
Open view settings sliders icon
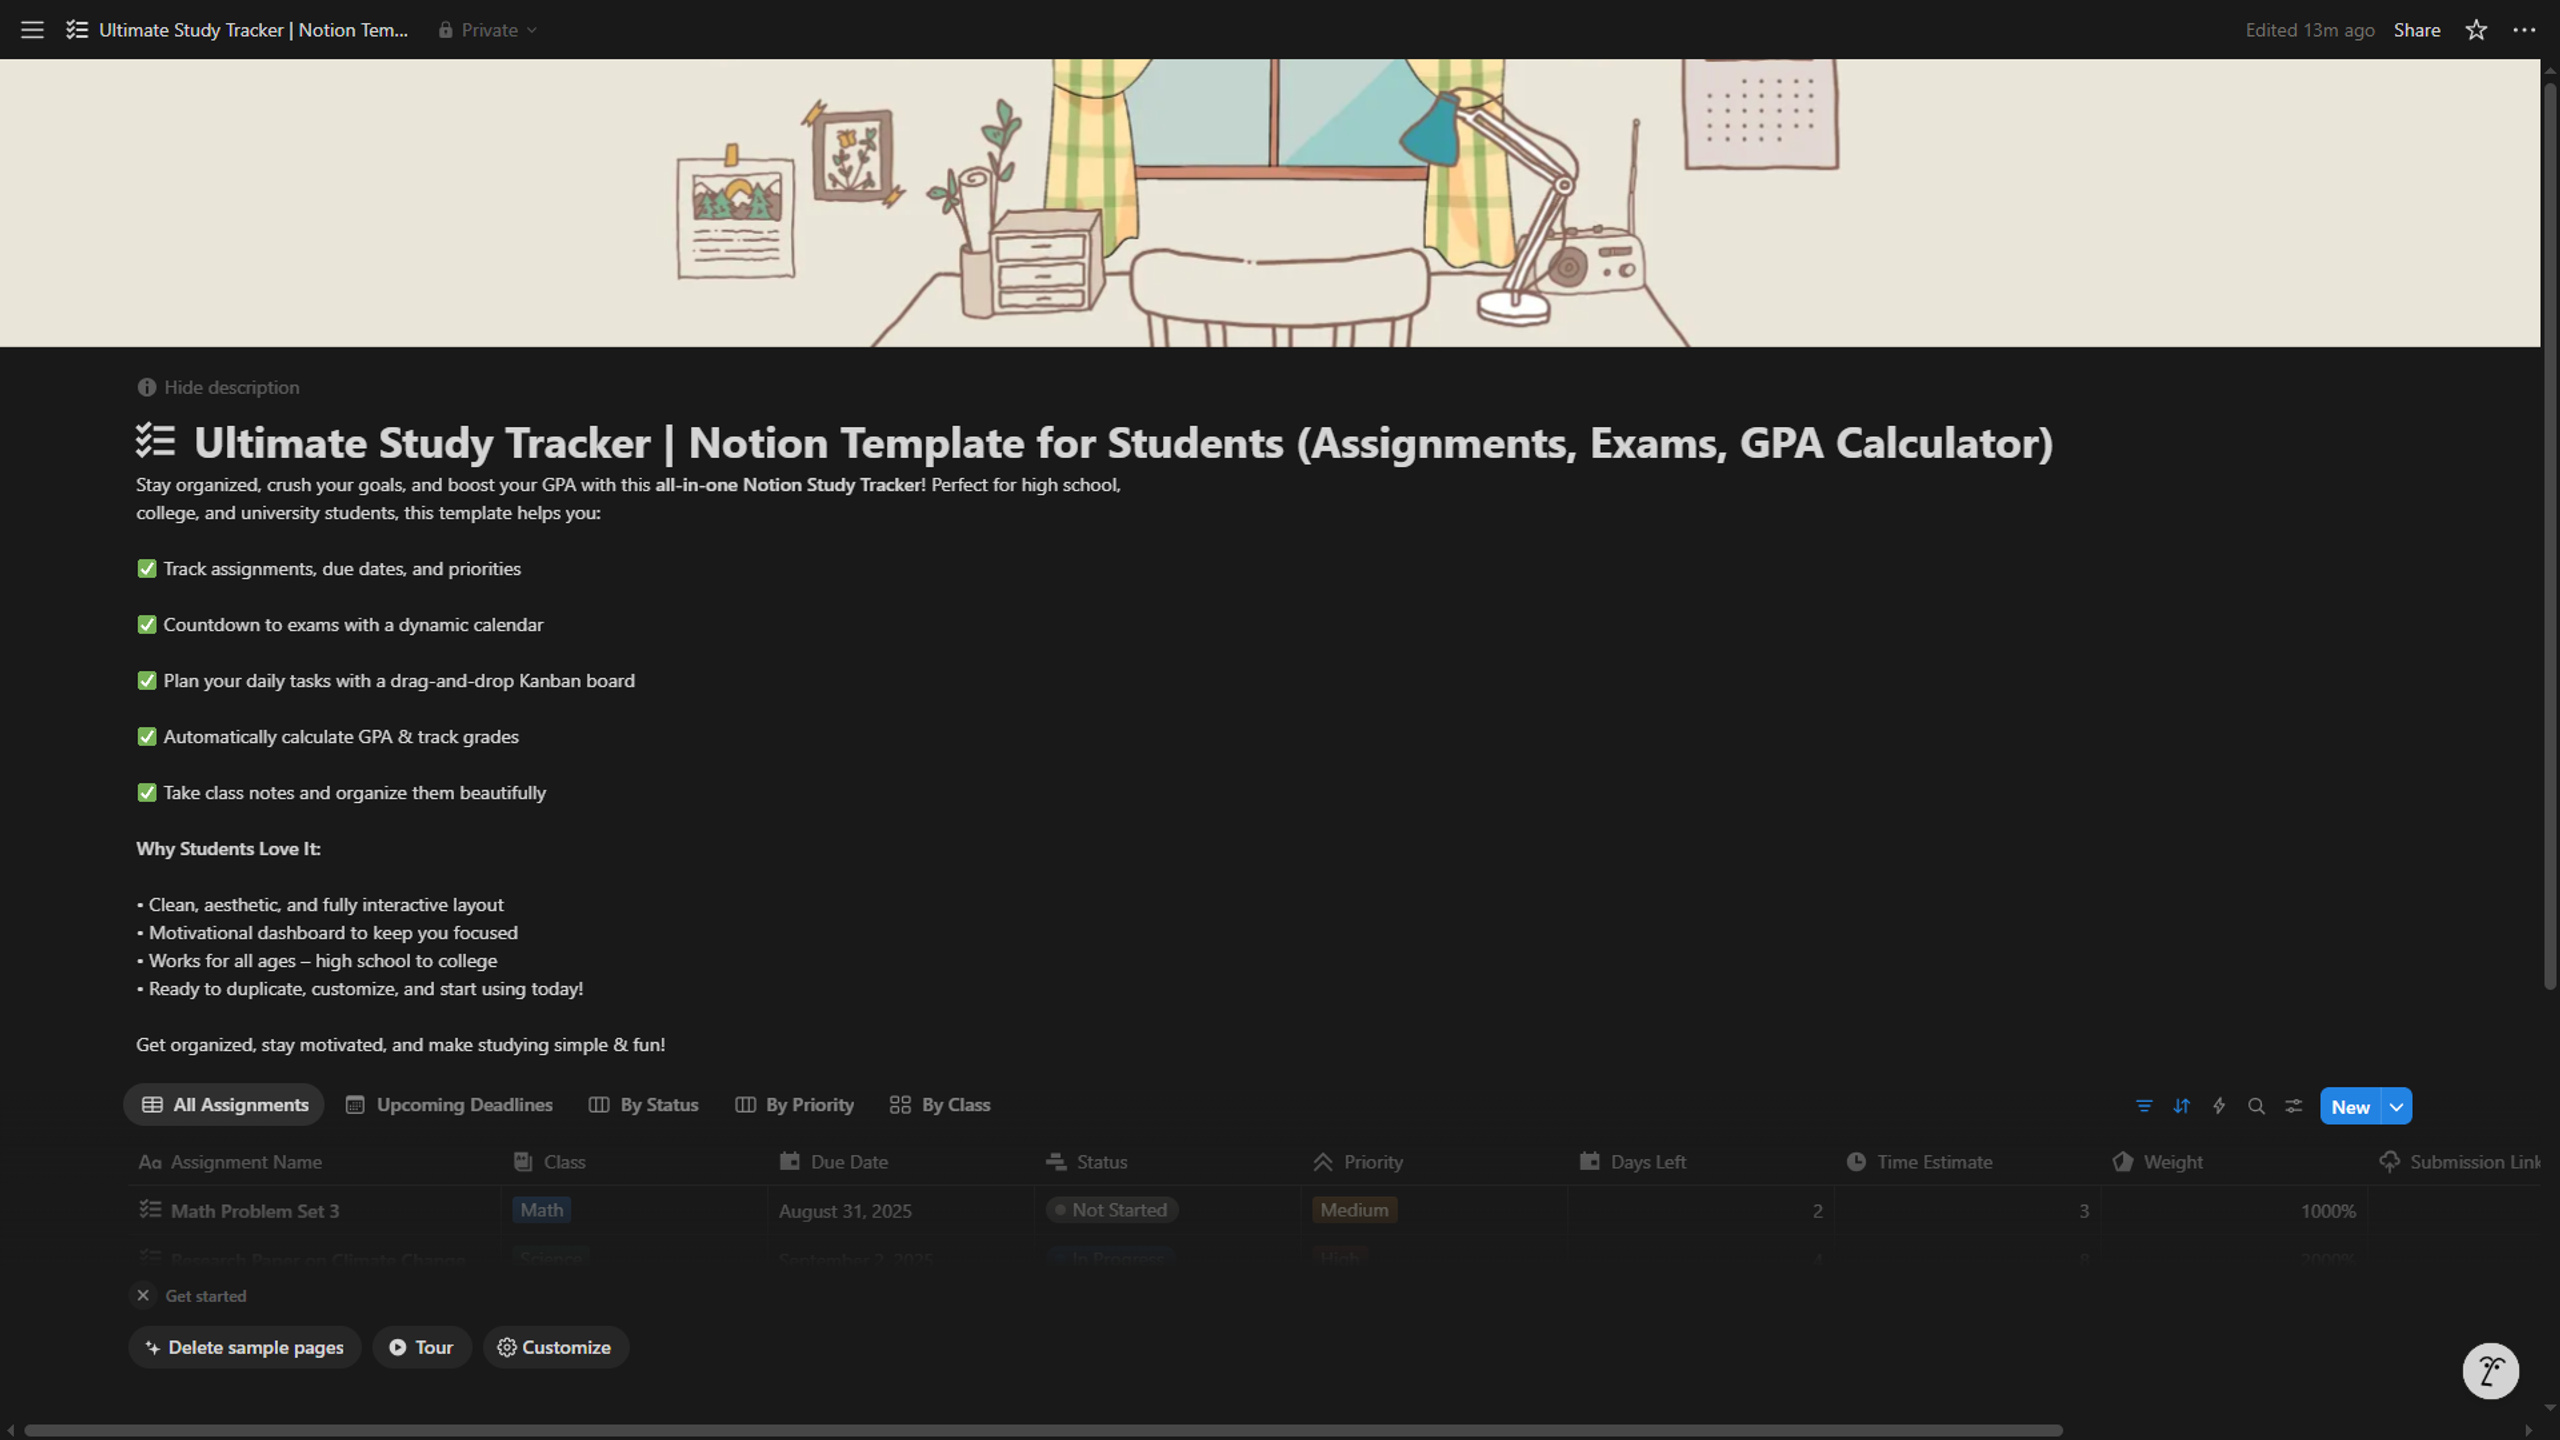point(2294,1106)
